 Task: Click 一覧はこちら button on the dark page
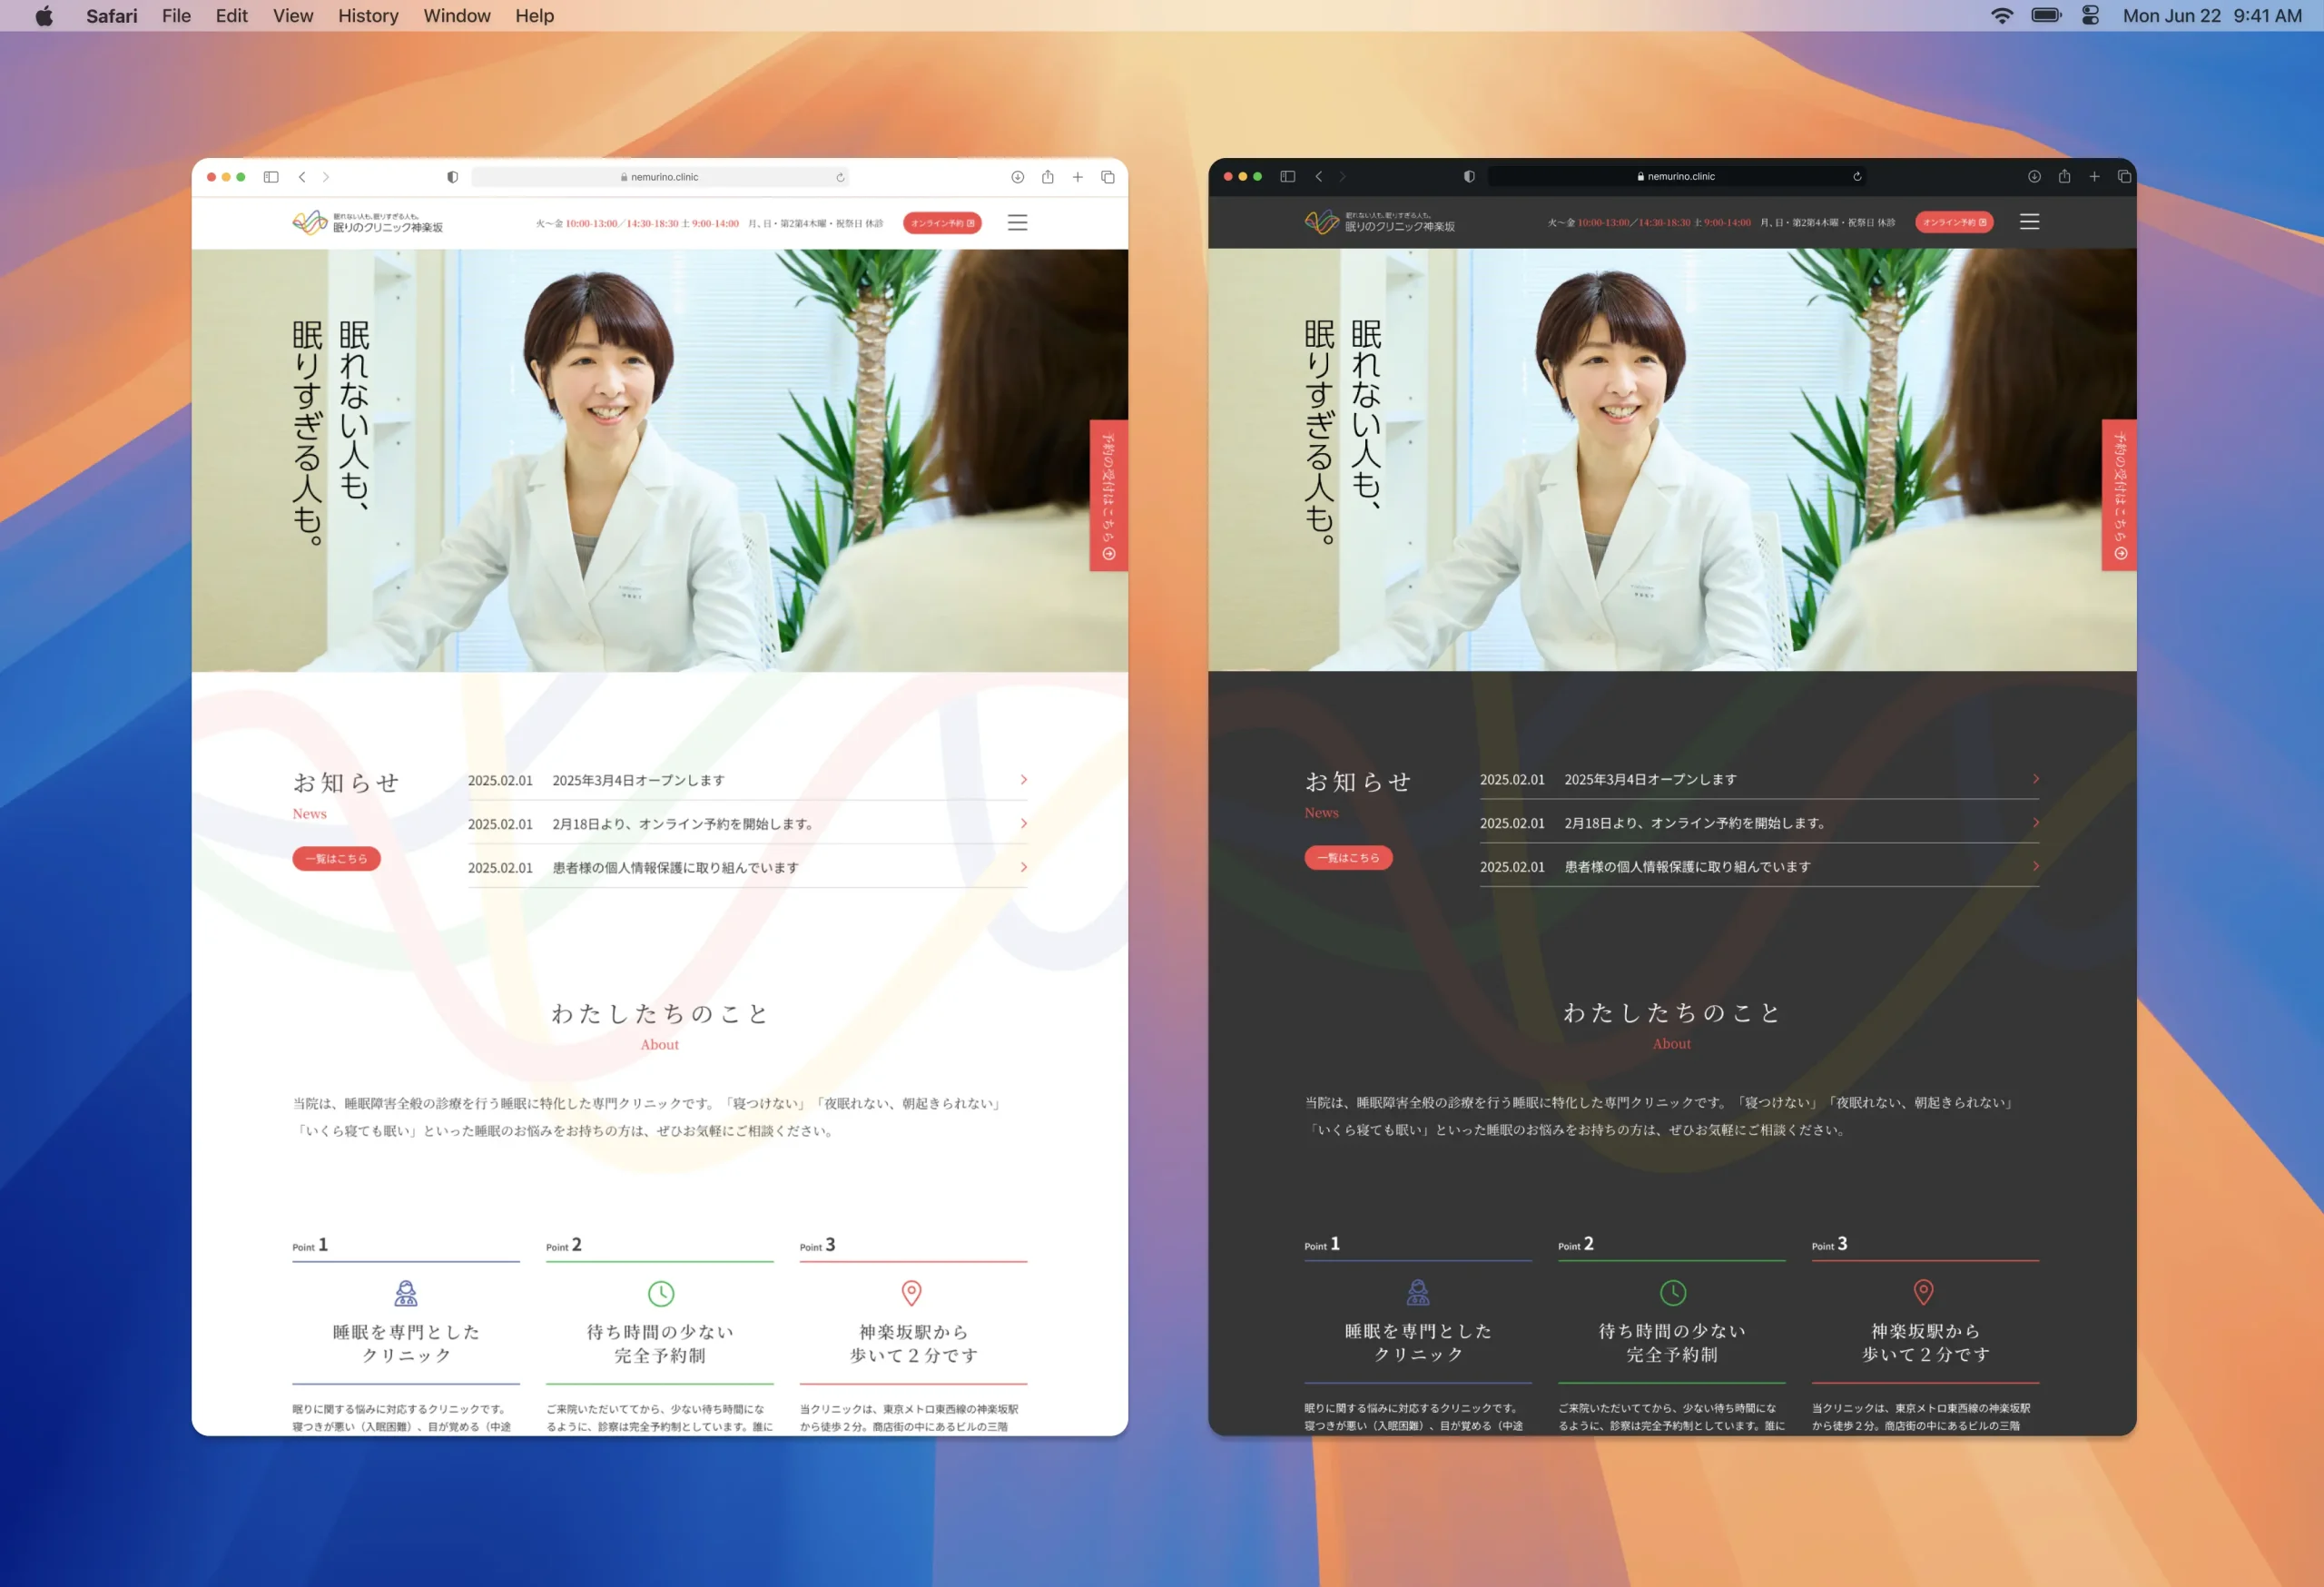point(1347,857)
